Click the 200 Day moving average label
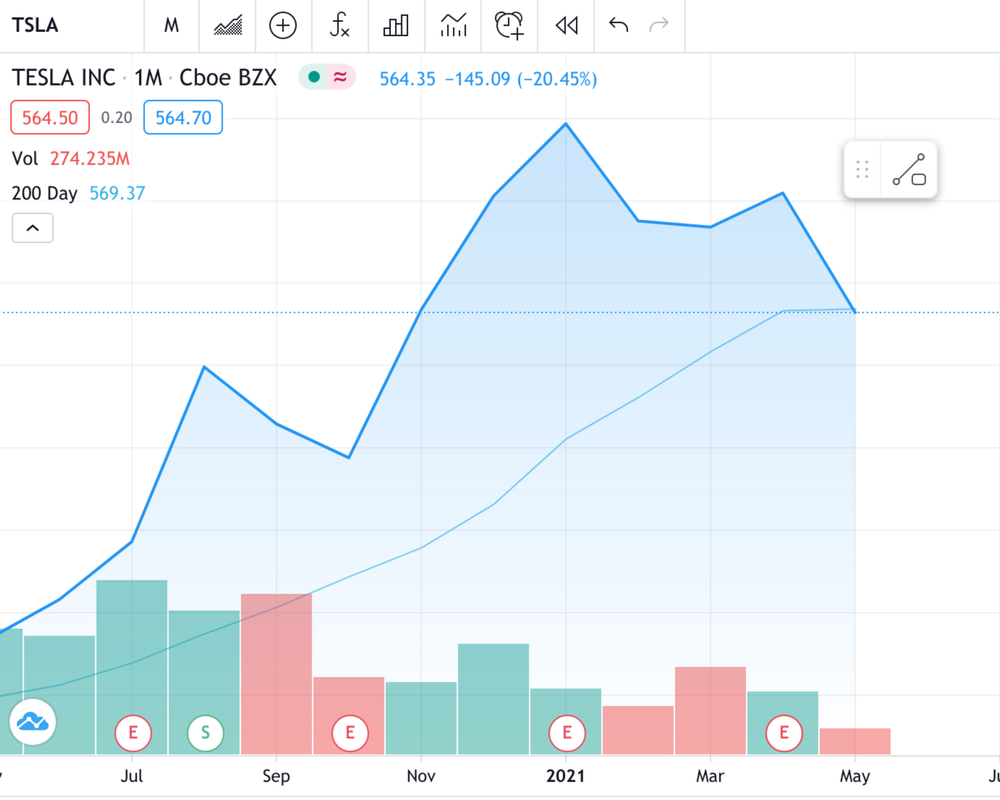The height and width of the screenshot is (800, 1000). pyautogui.click(x=45, y=193)
